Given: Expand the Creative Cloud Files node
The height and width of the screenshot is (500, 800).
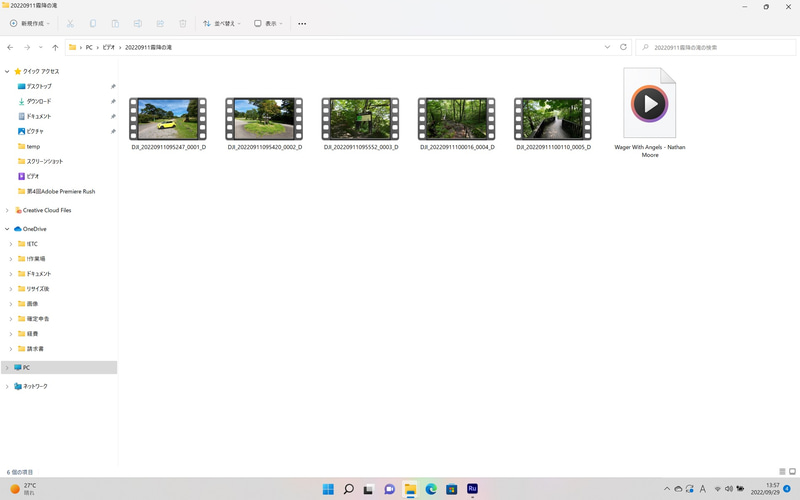Looking at the screenshot, I should click(x=7, y=210).
